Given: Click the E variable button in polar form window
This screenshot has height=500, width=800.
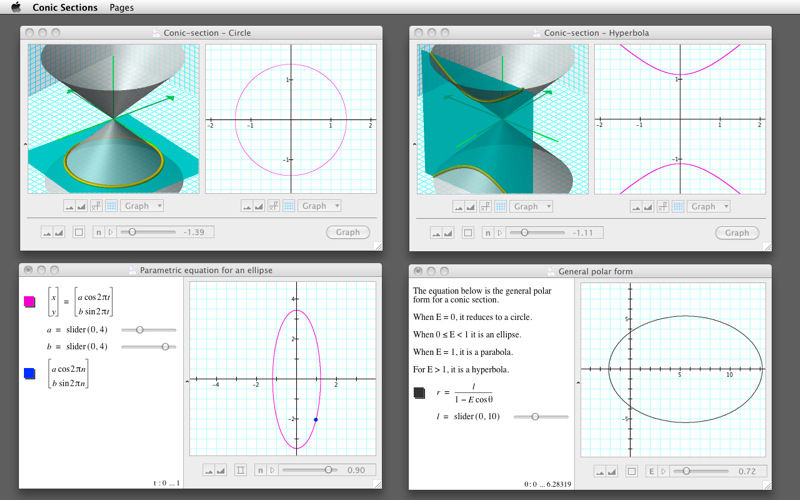Looking at the screenshot, I should point(652,471).
